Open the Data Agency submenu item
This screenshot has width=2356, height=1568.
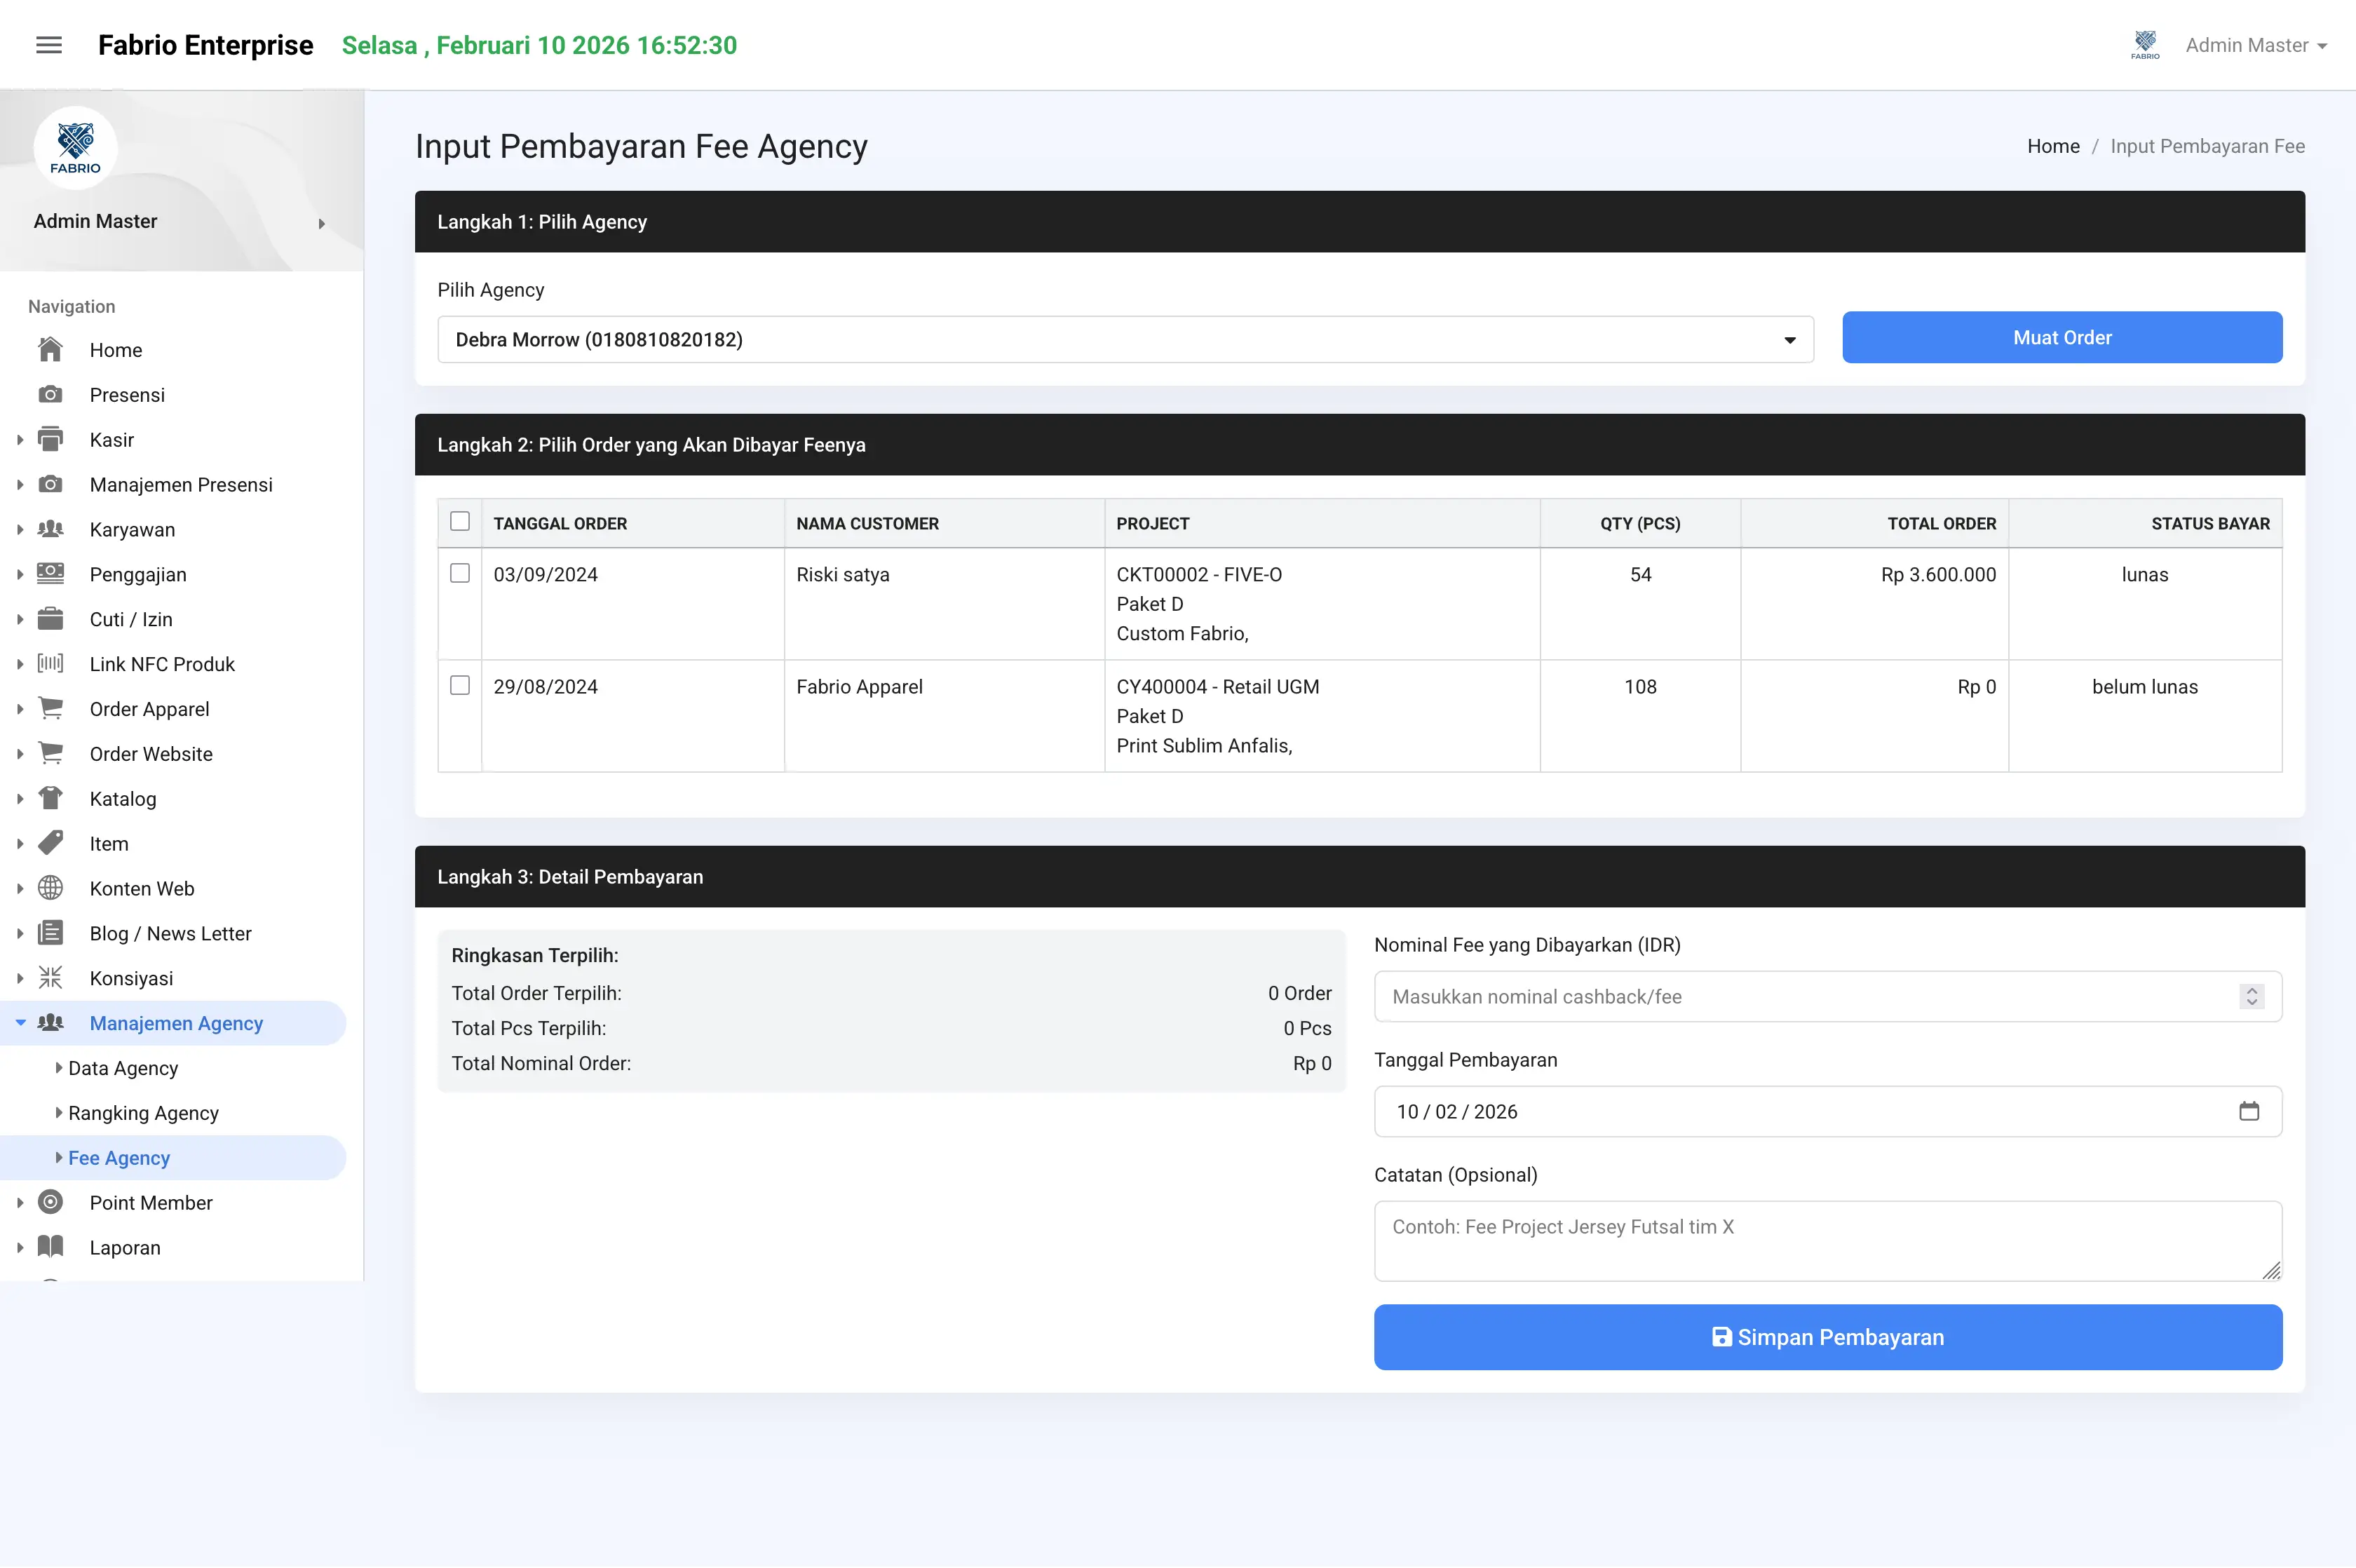coord(123,1068)
